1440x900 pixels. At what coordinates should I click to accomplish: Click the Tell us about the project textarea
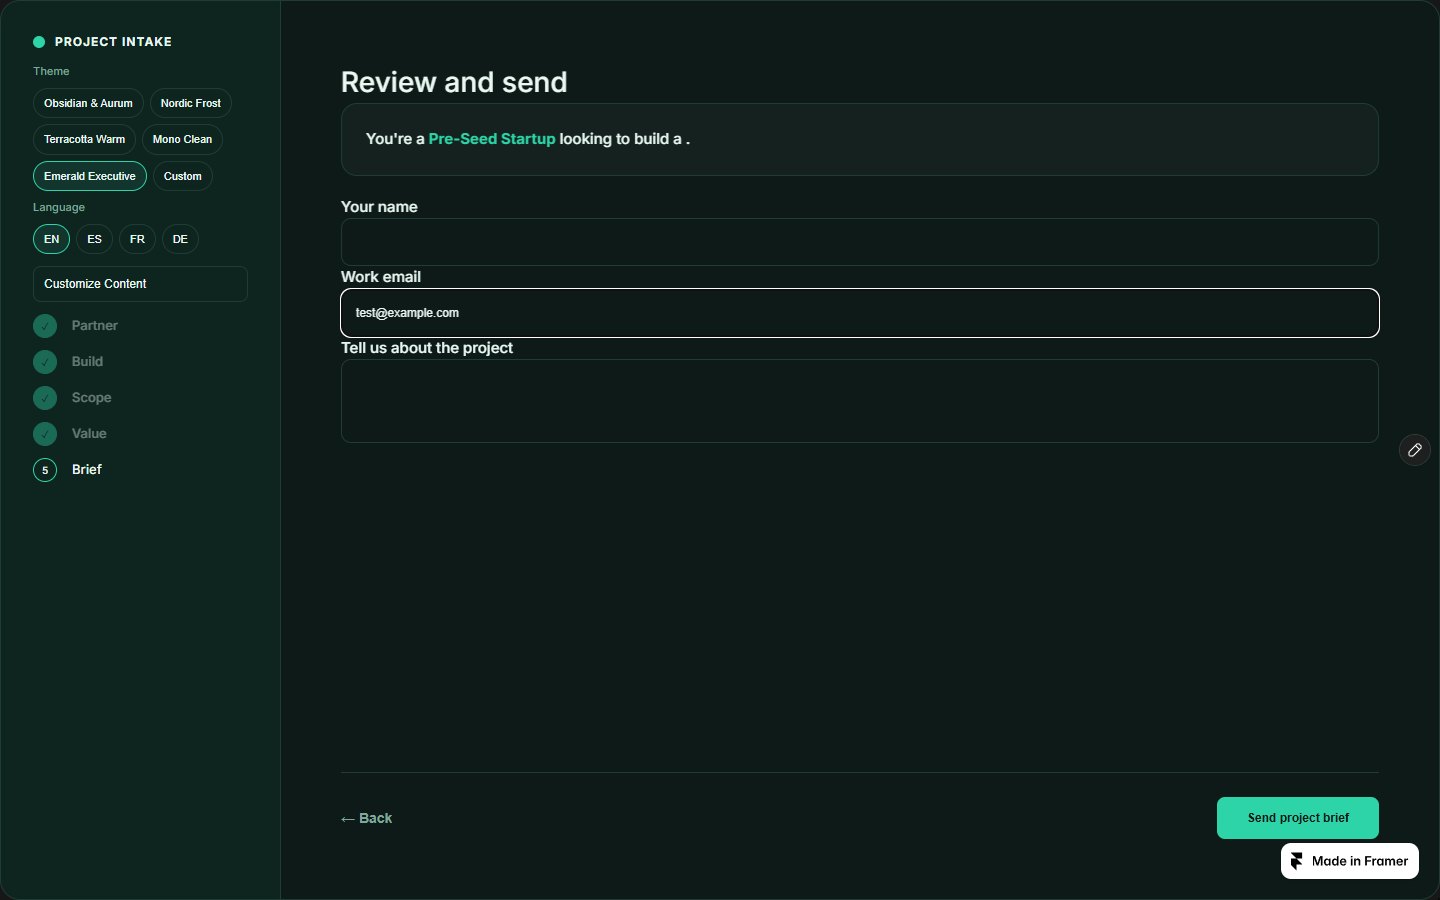[x=860, y=401]
